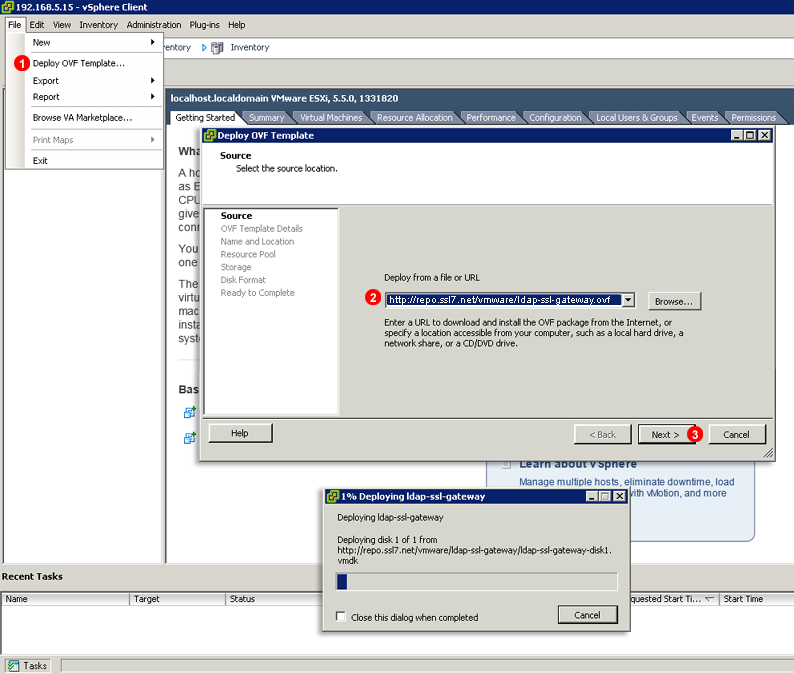
Task: Click the < Back wizard button
Action: coord(603,434)
